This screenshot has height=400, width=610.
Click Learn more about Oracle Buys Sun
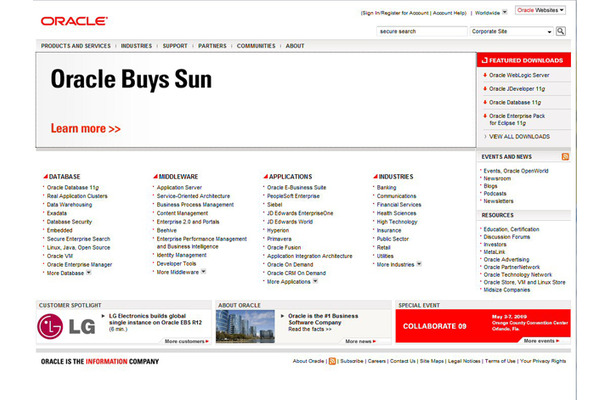coord(86,128)
